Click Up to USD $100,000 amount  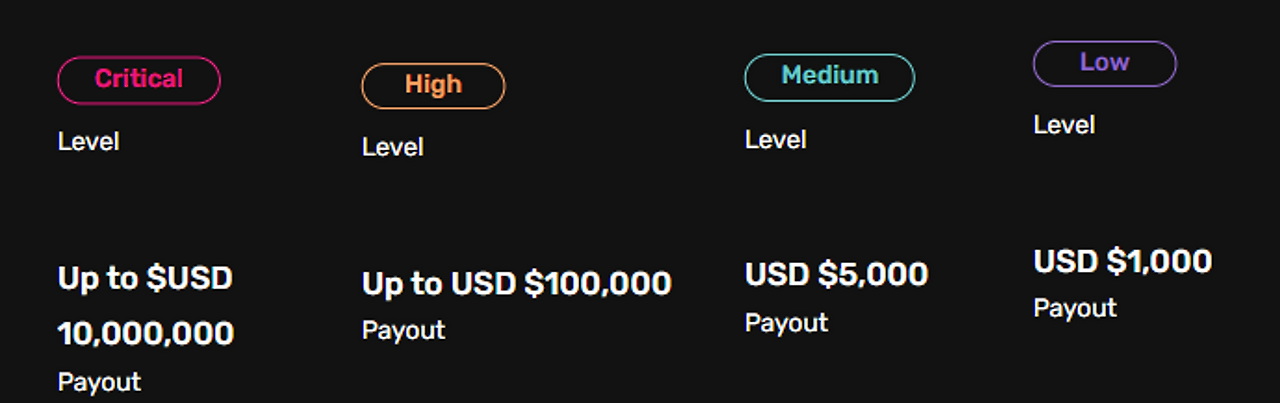click(517, 284)
